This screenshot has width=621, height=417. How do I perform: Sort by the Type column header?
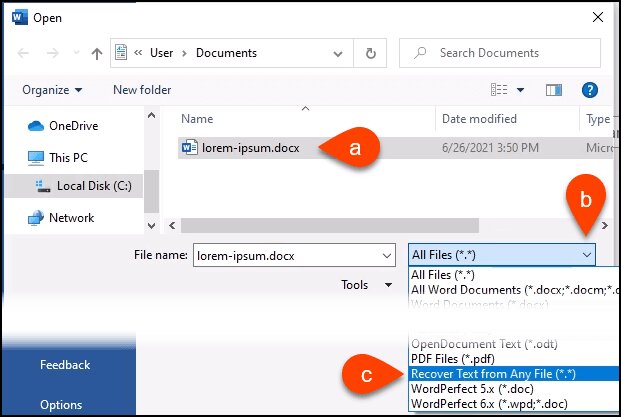pos(598,119)
